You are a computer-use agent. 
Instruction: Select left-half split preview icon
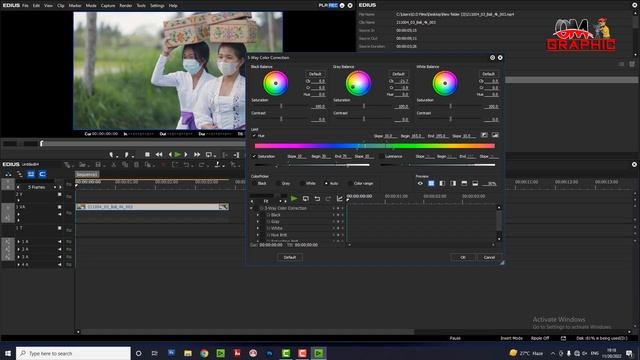pyautogui.click(x=442, y=183)
